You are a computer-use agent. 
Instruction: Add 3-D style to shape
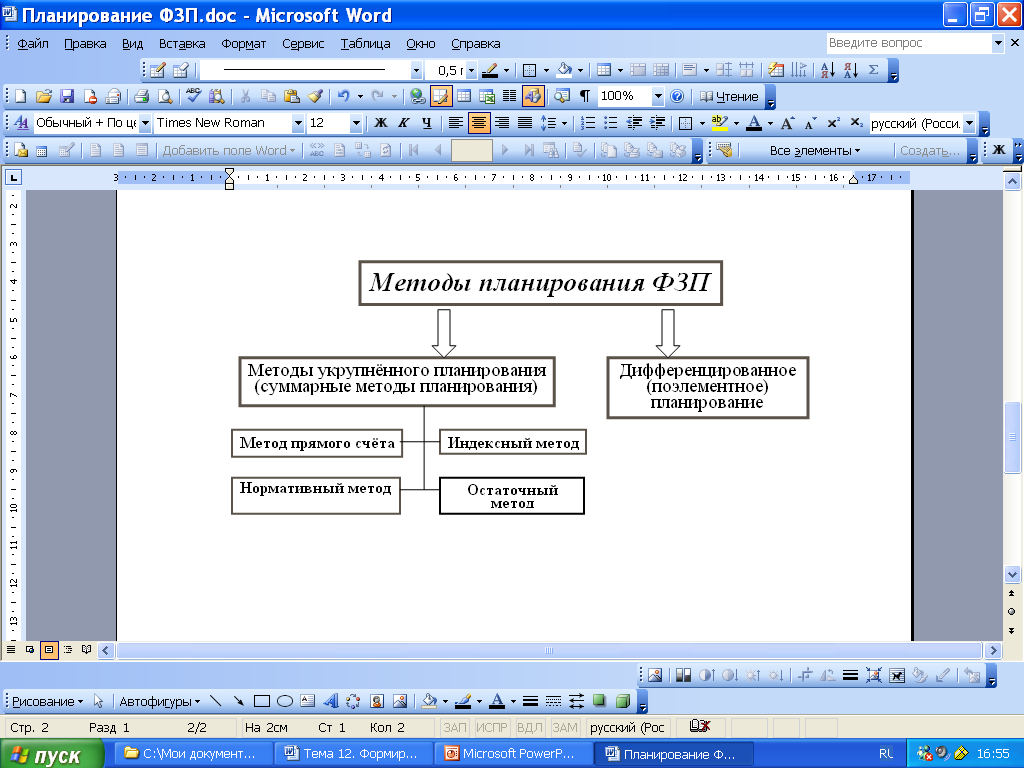(623, 701)
